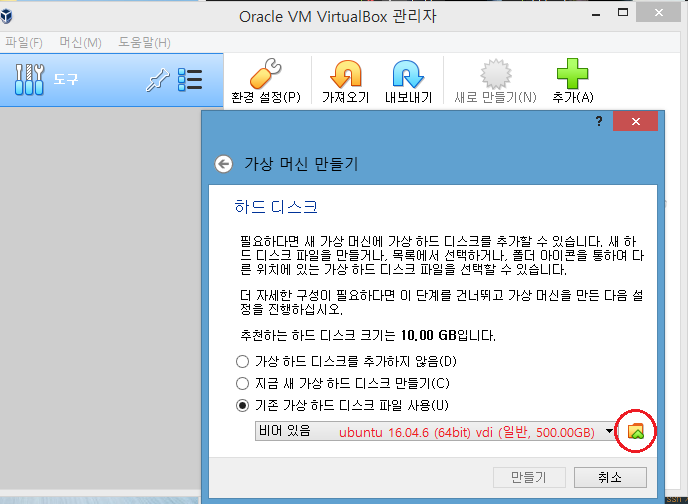Browse for a disk file with folder icon
This screenshot has height=504, width=688.
coord(635,431)
